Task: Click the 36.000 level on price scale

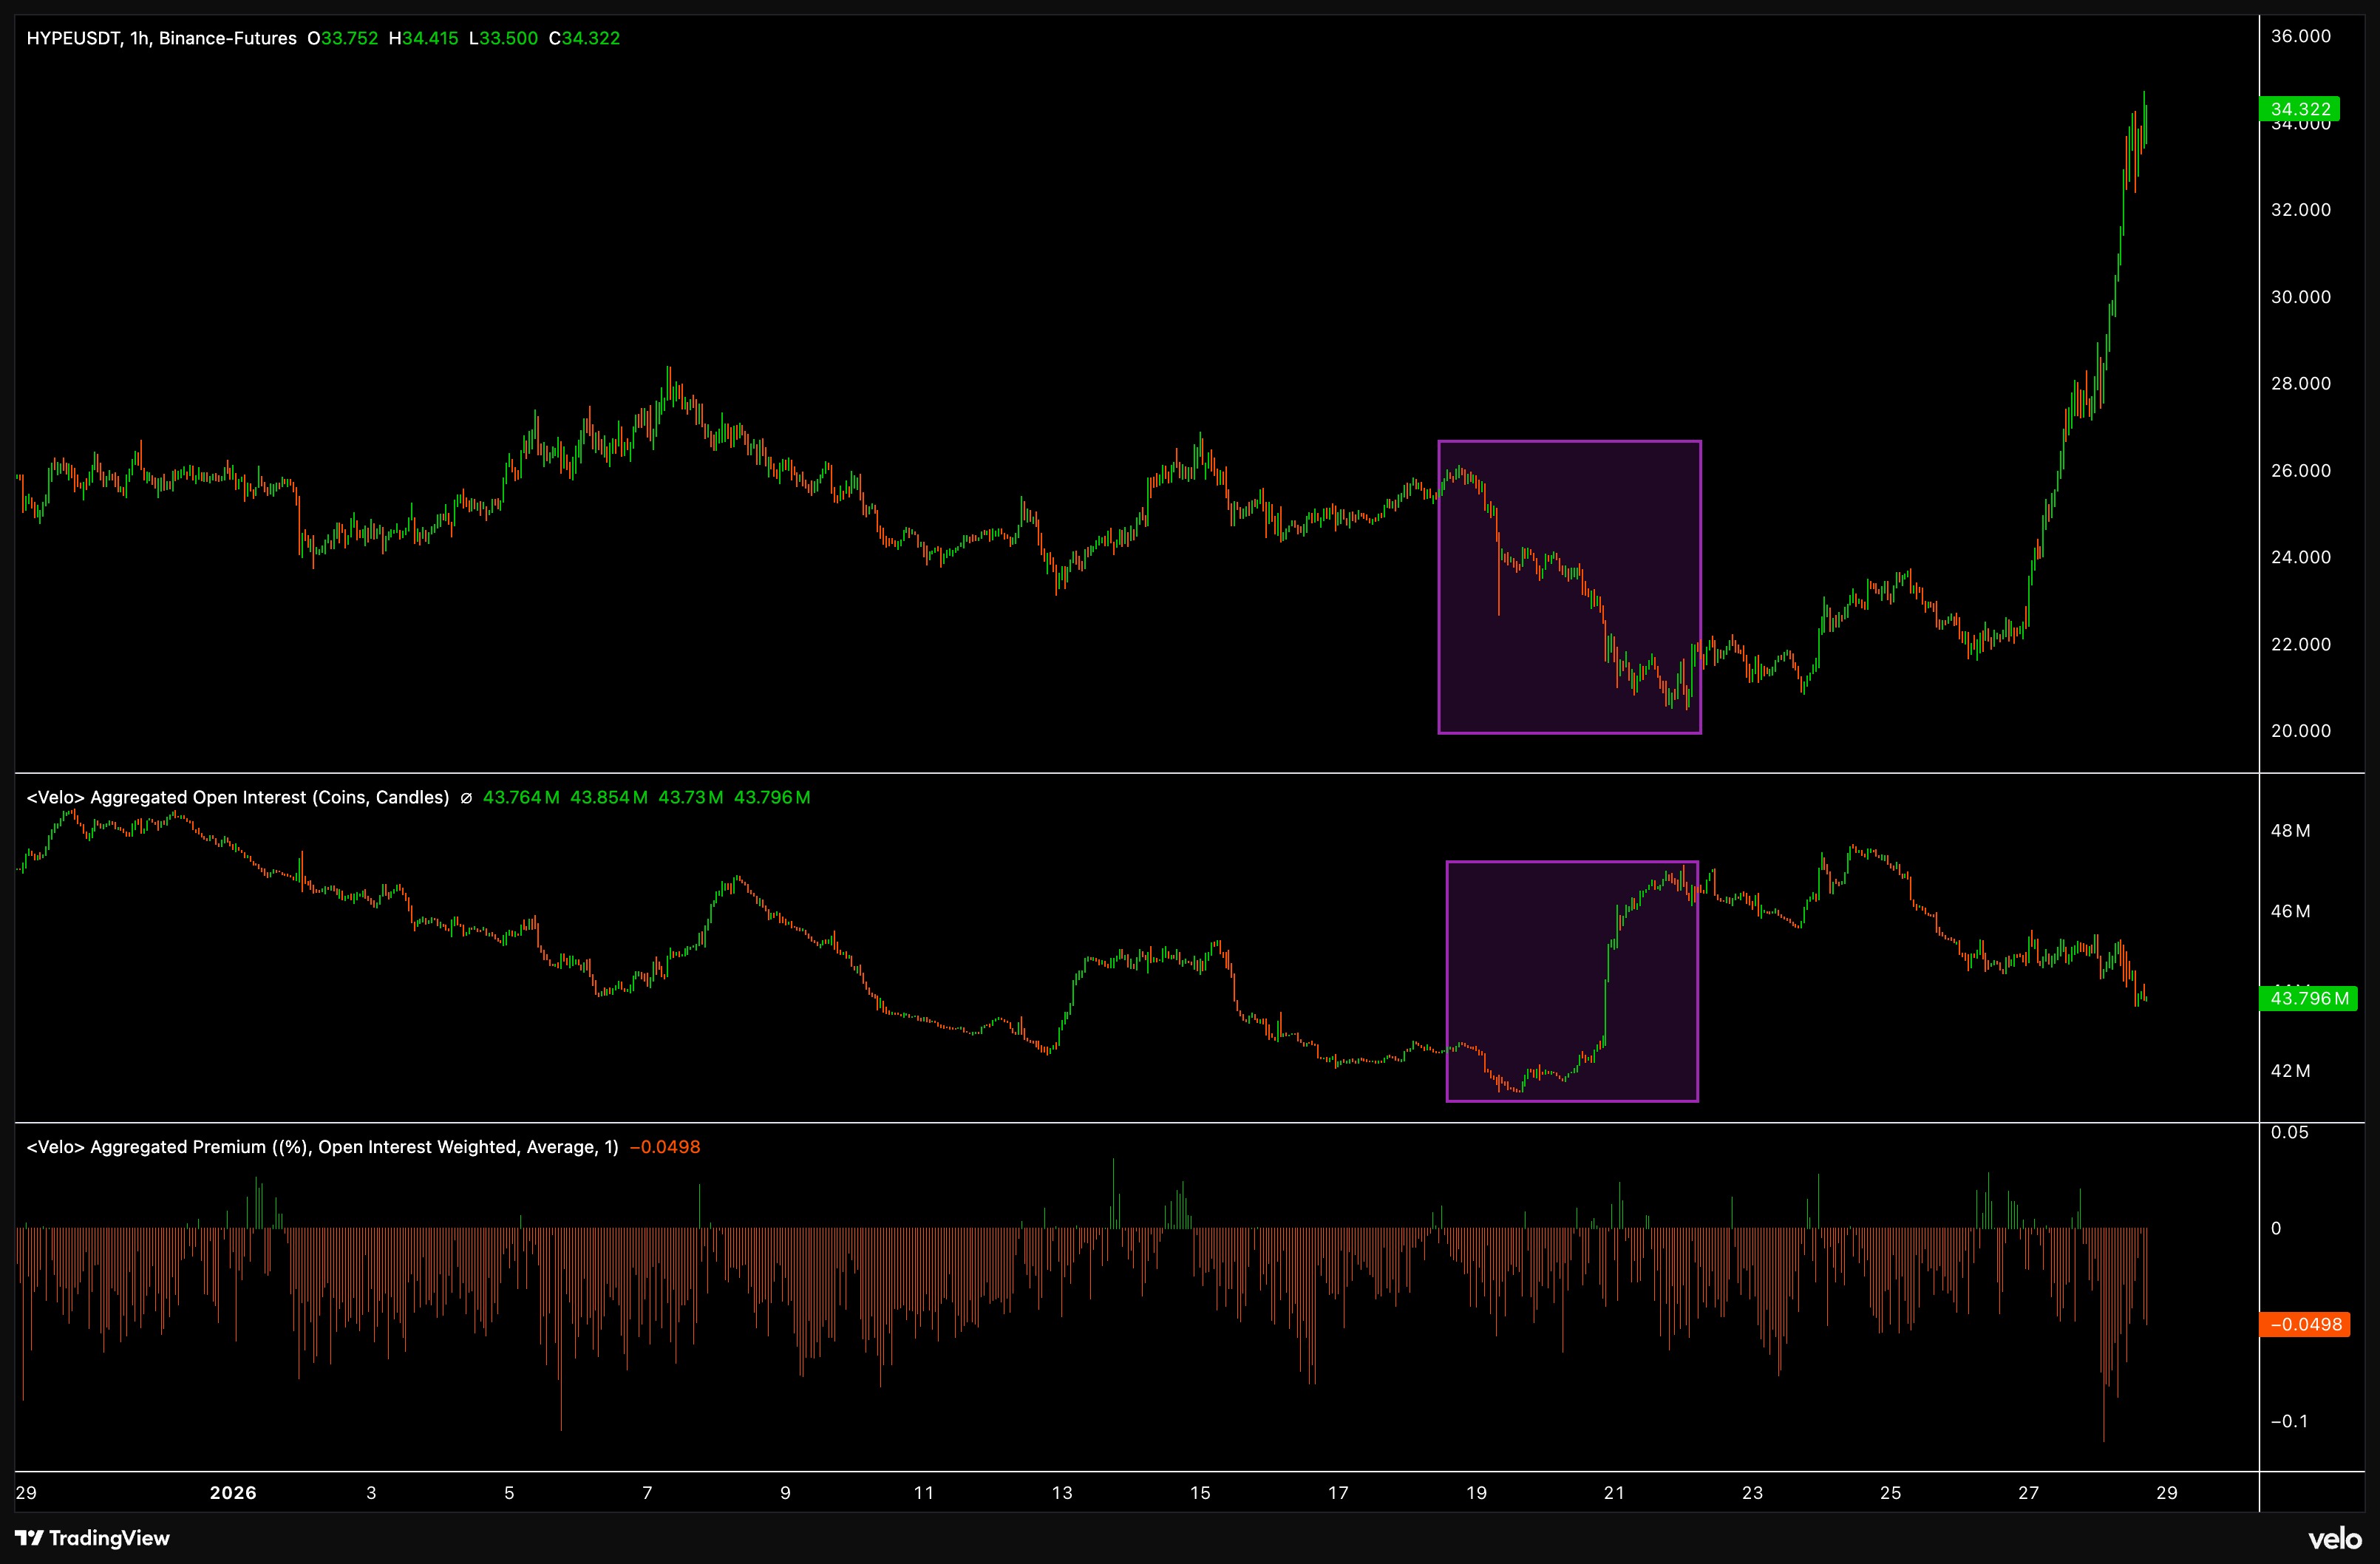Action: pos(2300,36)
